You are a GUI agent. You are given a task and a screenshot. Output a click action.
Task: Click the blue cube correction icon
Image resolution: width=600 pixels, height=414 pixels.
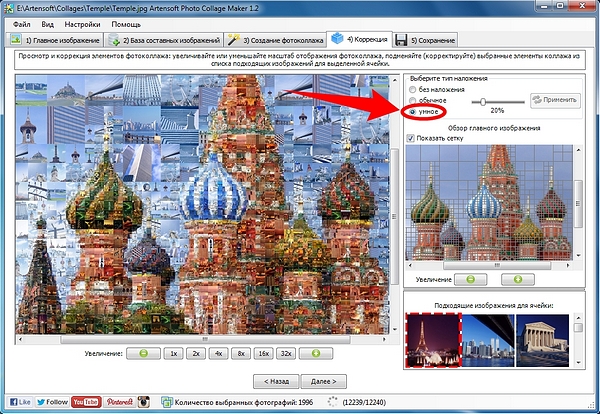coord(337,38)
